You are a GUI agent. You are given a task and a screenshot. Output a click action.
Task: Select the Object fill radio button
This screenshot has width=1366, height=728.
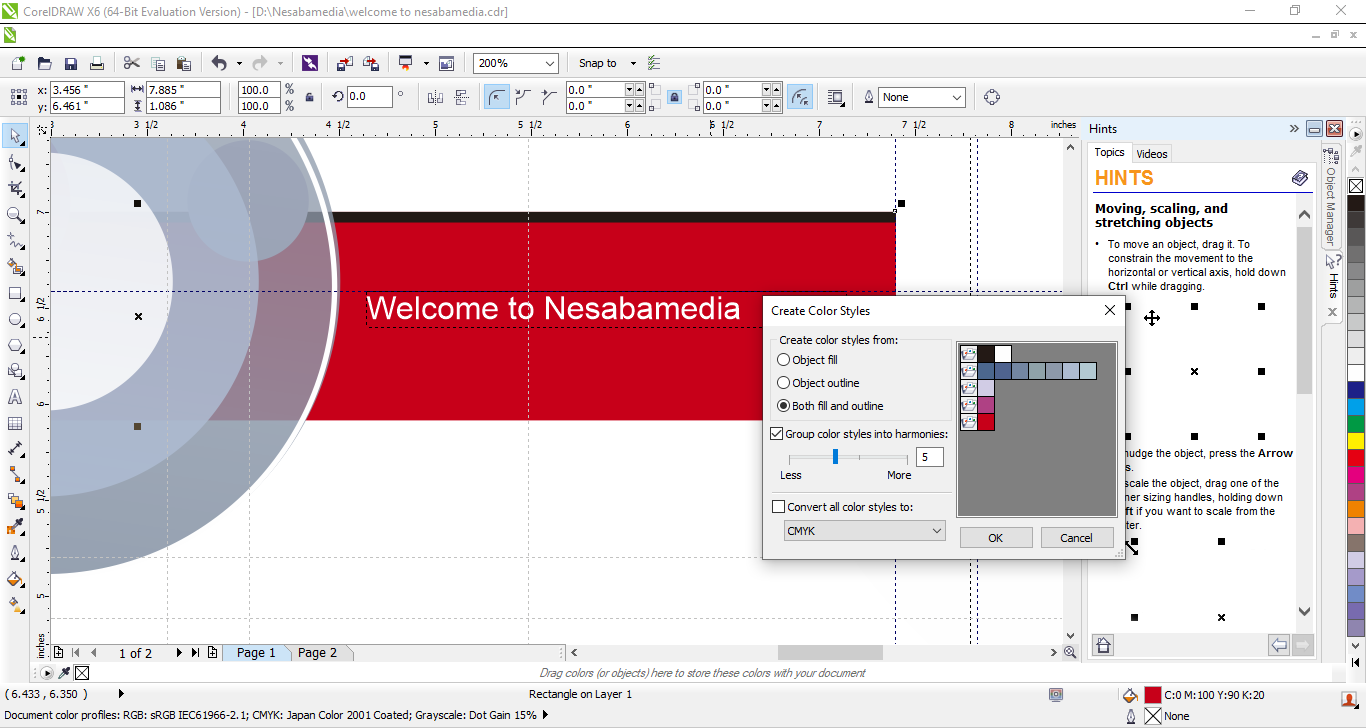[784, 360]
